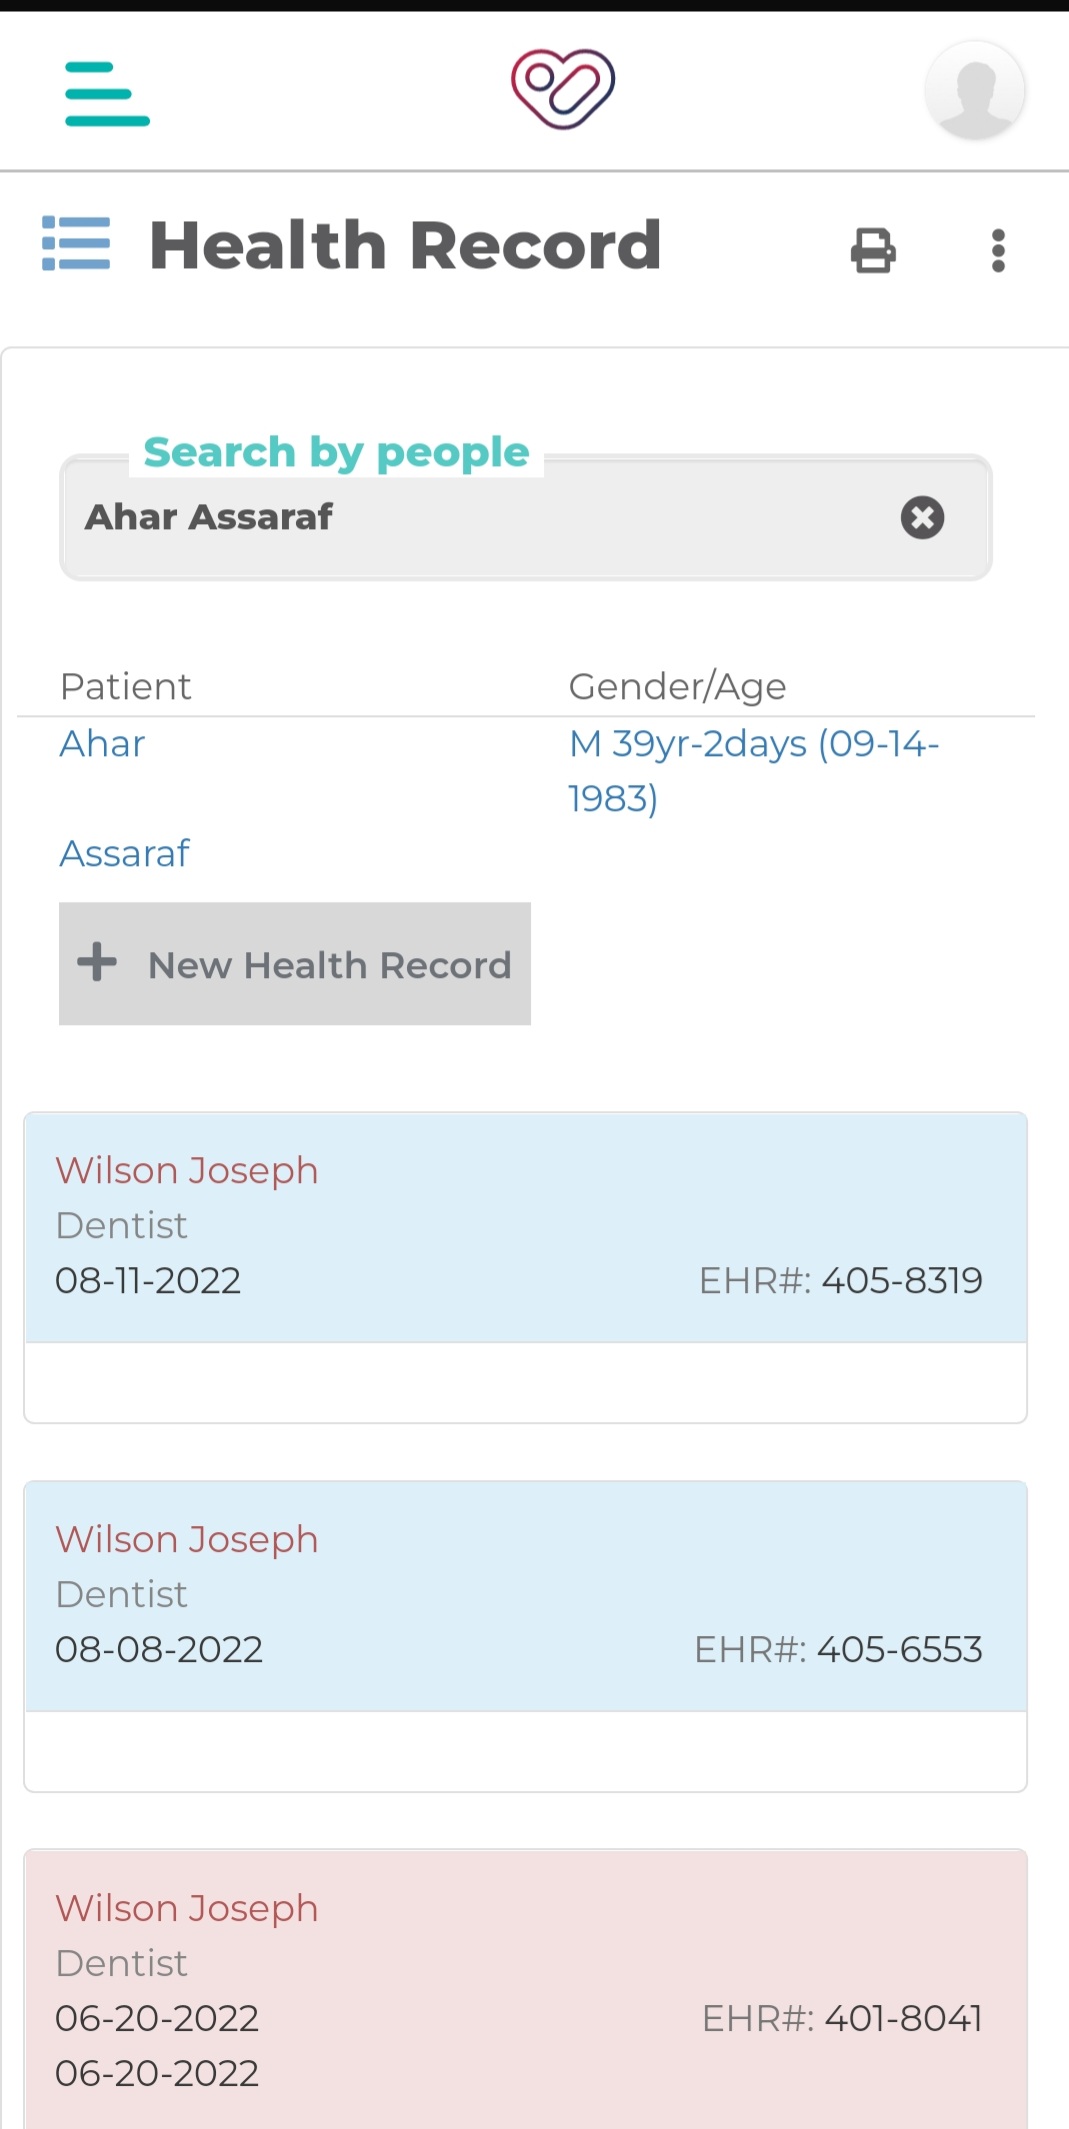Print the health record
This screenshot has width=1069, height=2129.
871,250
